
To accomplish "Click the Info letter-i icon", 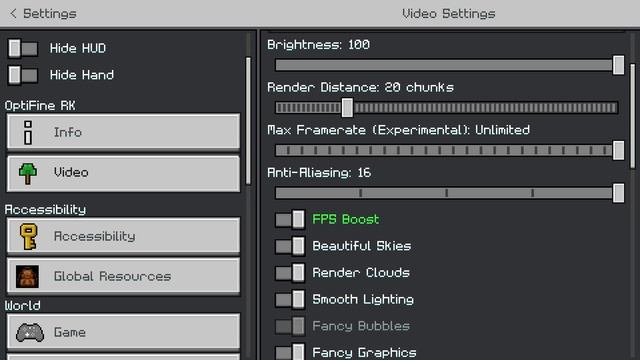I will 28,132.
